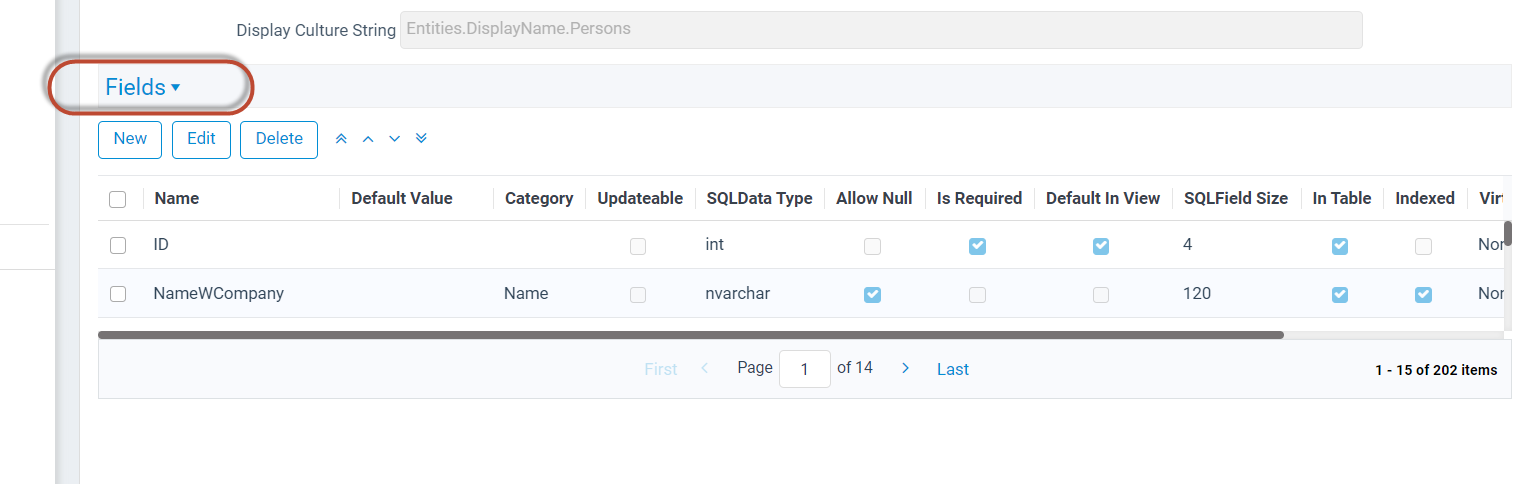
Task: Click the Delete field button
Action: point(279,139)
